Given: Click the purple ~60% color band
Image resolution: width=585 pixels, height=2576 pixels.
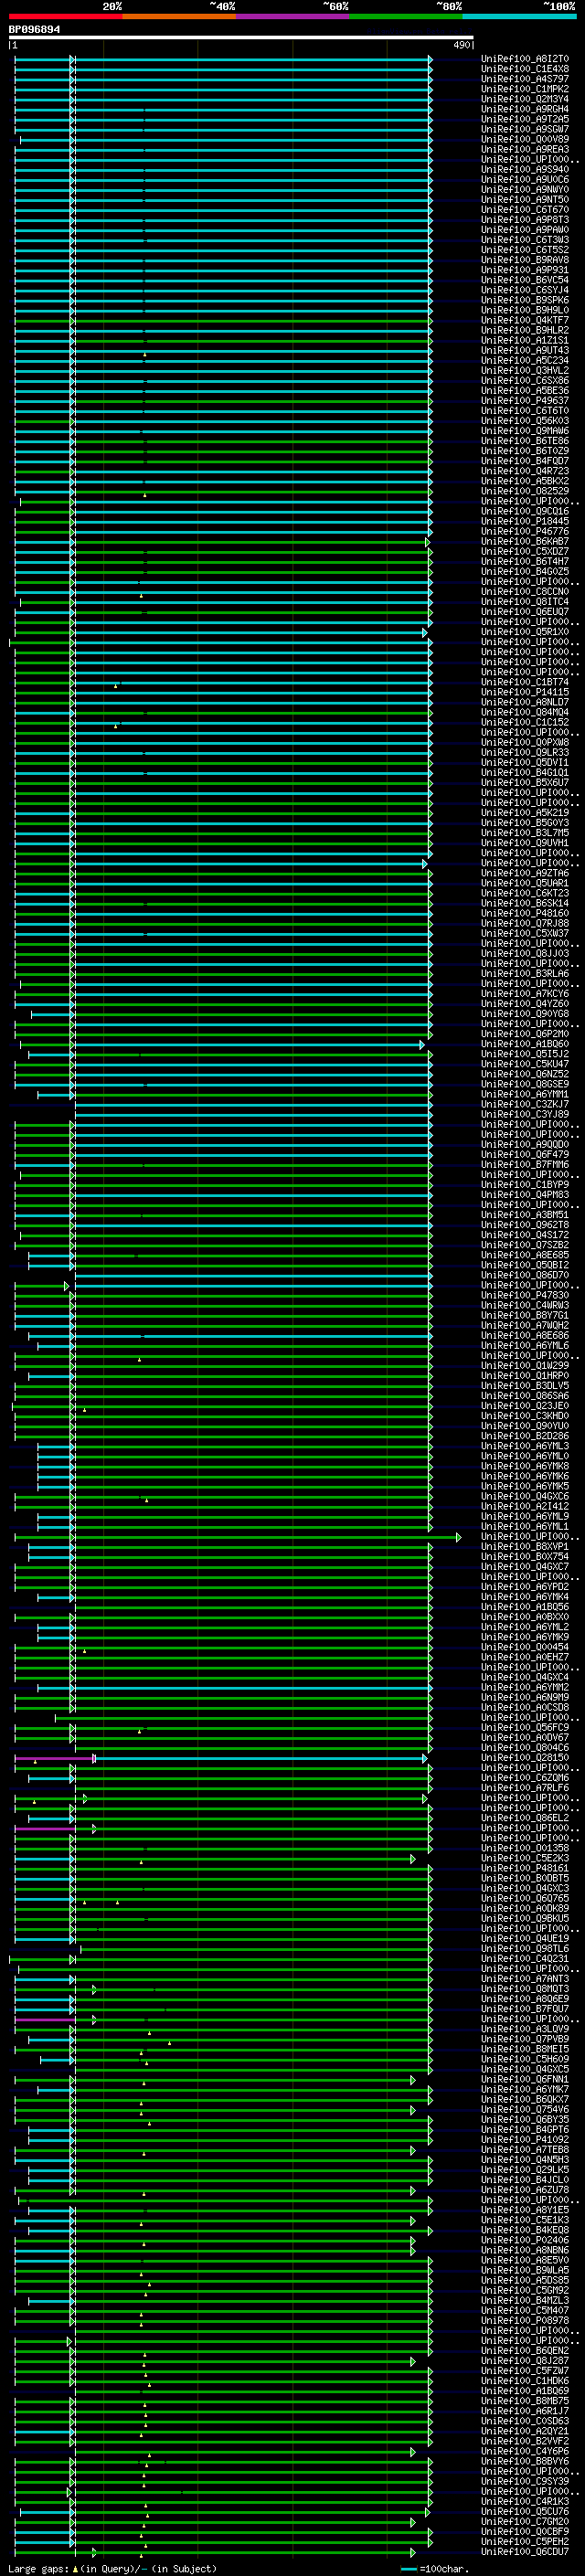Looking at the screenshot, I should pos(293,16).
